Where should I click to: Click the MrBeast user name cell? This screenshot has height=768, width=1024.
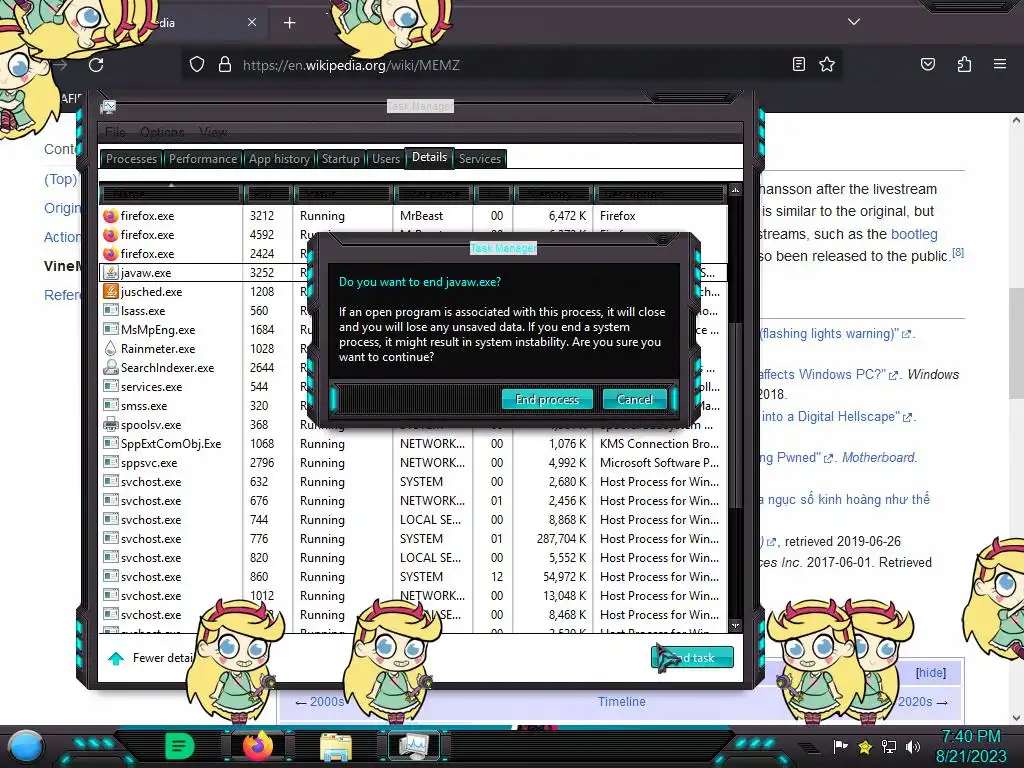pos(421,216)
